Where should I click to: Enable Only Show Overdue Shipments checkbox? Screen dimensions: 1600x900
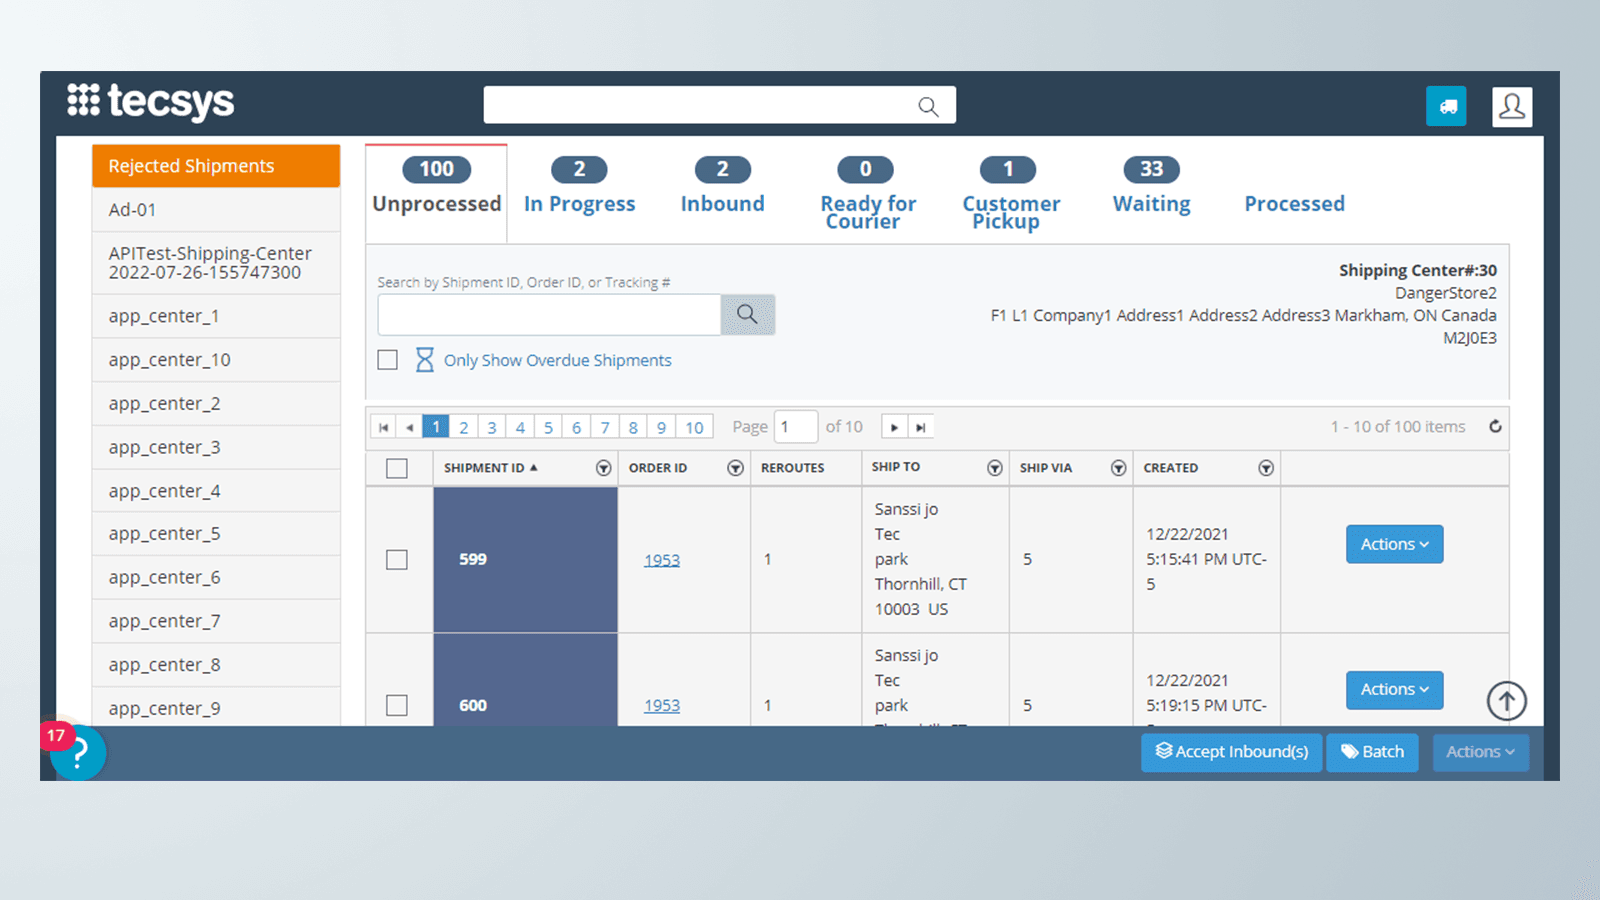(x=388, y=360)
